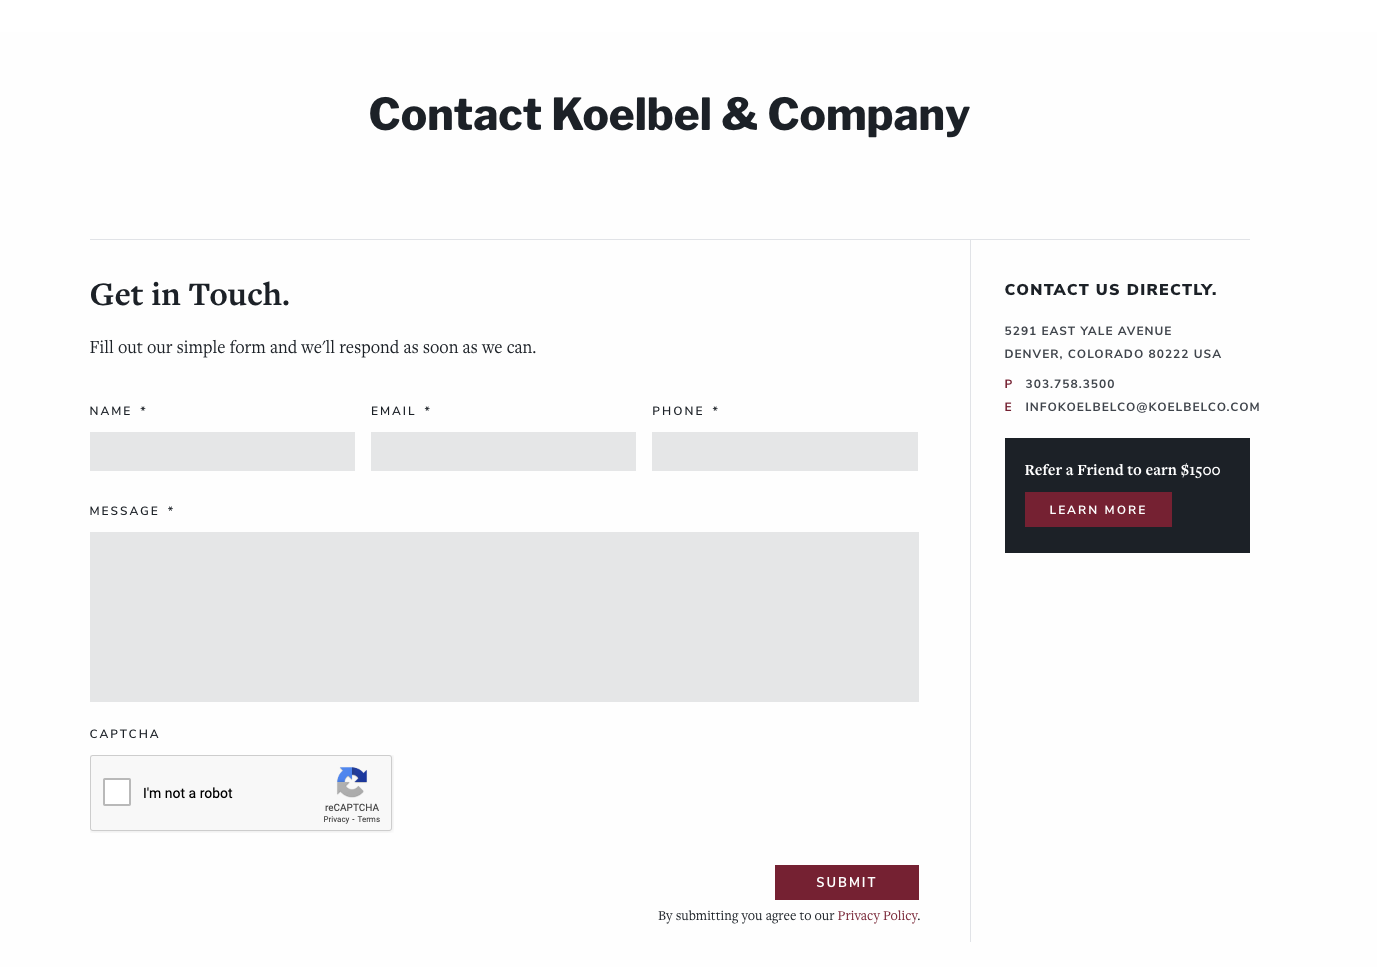Click the red "P" phone marker
This screenshot has height=967, width=1377.
[x=1008, y=384]
